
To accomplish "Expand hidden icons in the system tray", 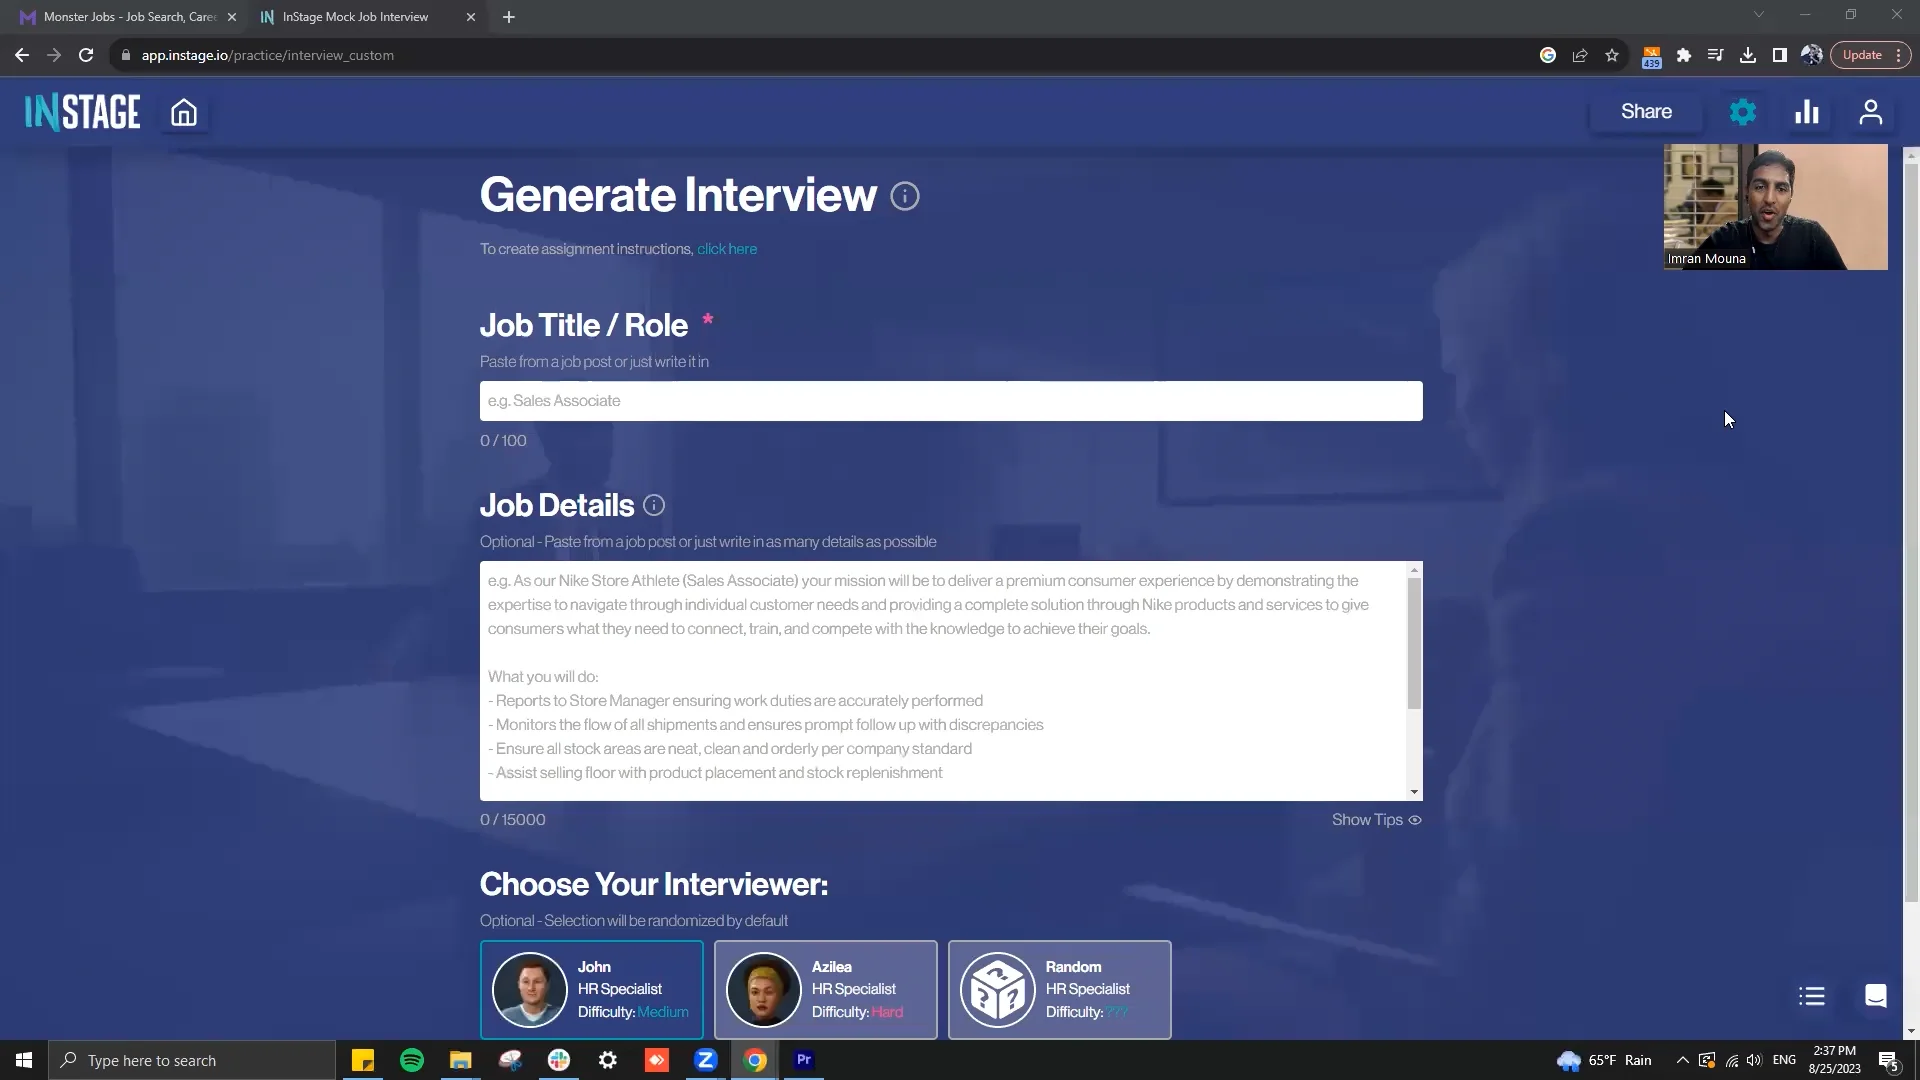I will [x=1681, y=1060].
